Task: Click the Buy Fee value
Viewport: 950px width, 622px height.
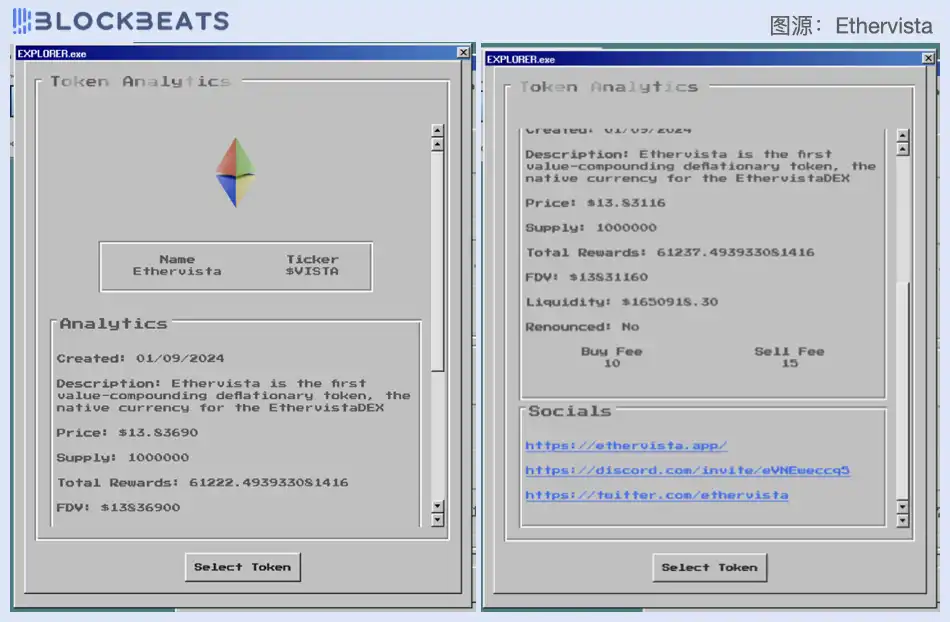Action: point(611,364)
